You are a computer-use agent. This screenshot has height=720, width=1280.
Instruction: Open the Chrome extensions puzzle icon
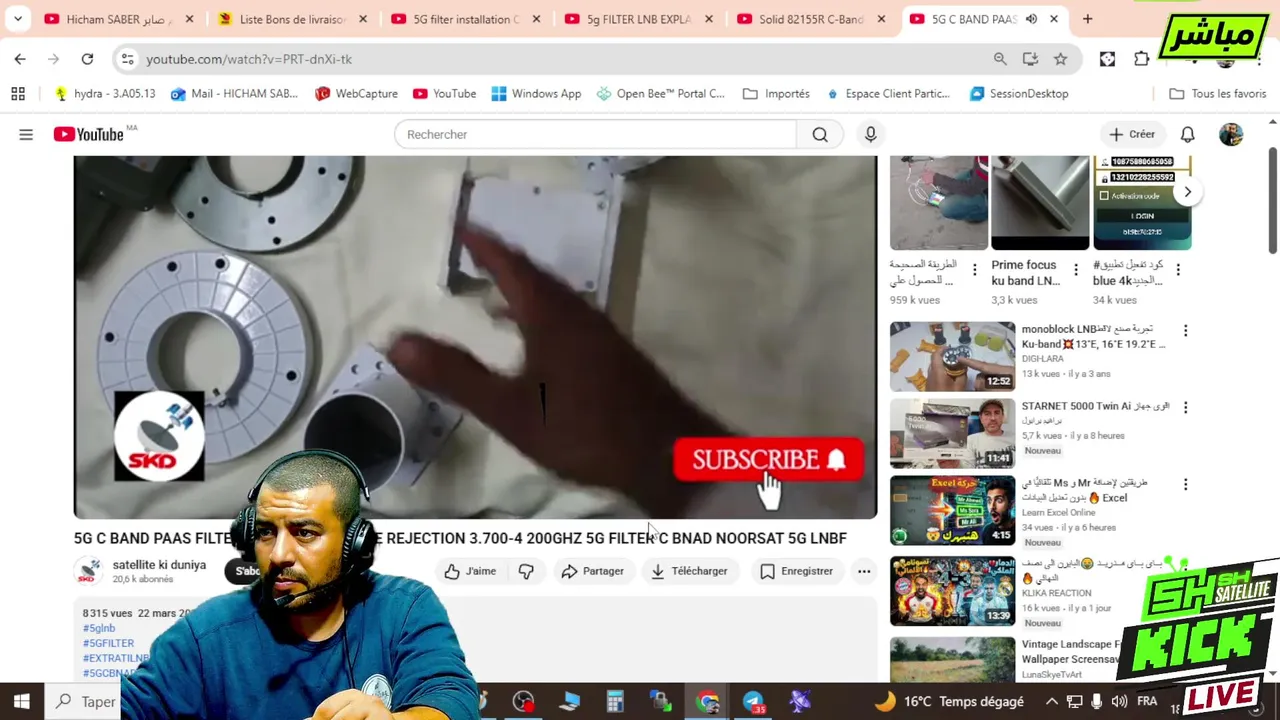[x=1141, y=59]
